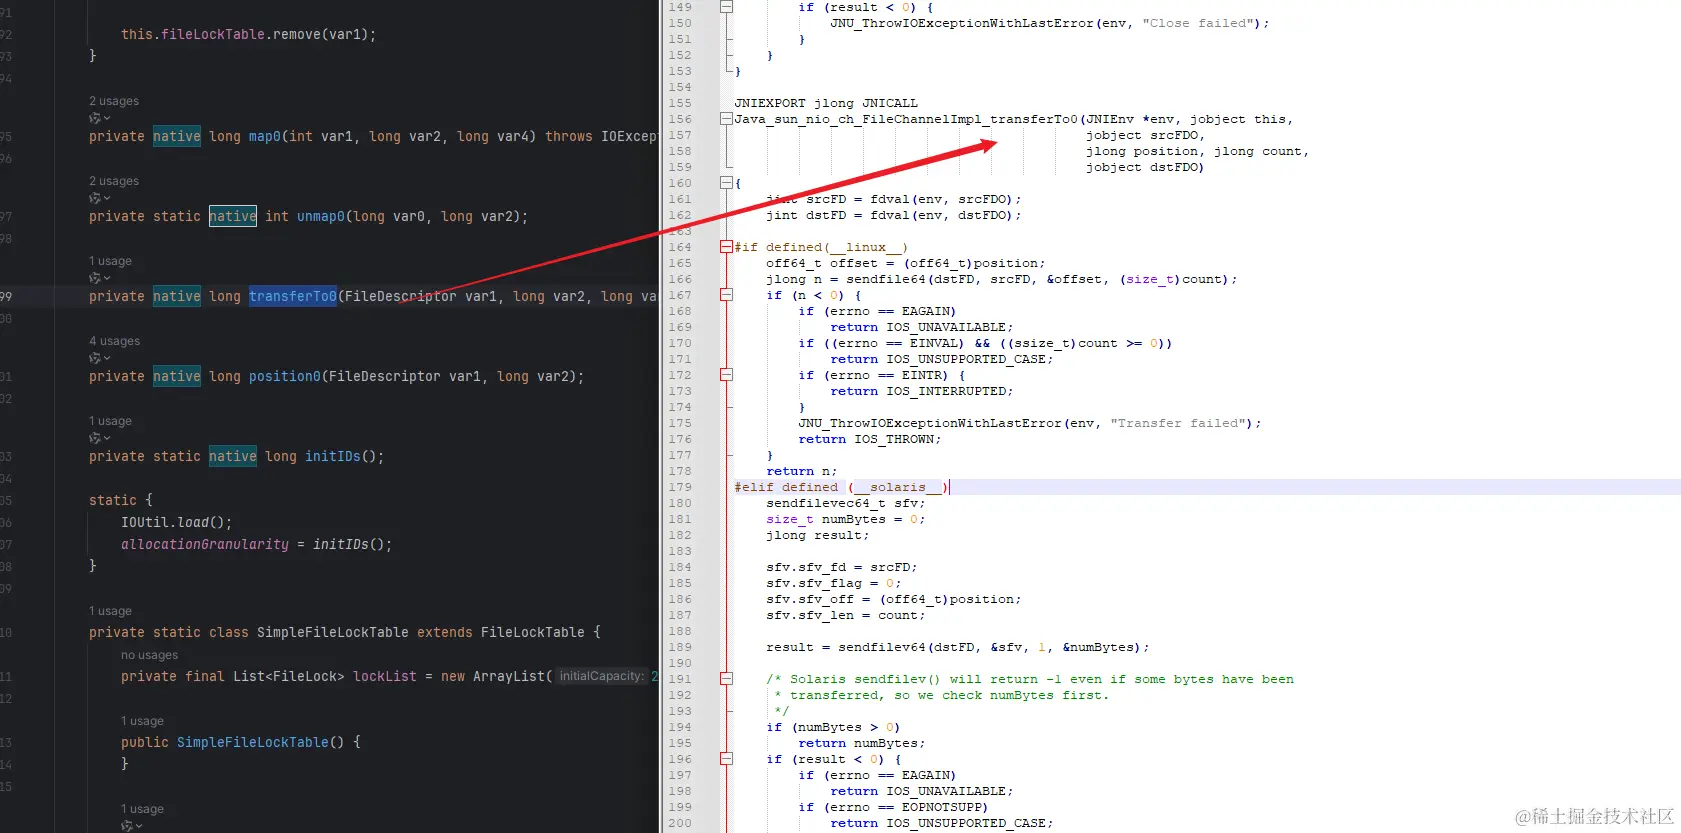
Task: Click the initialCapacity parameter hint
Action: tap(601, 676)
